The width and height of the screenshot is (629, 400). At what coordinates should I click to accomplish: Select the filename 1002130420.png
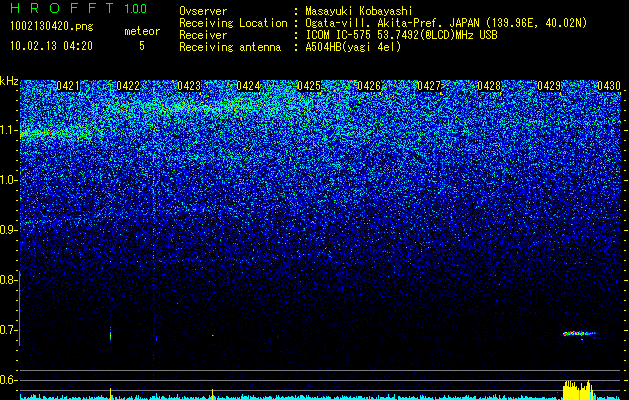coord(52,26)
